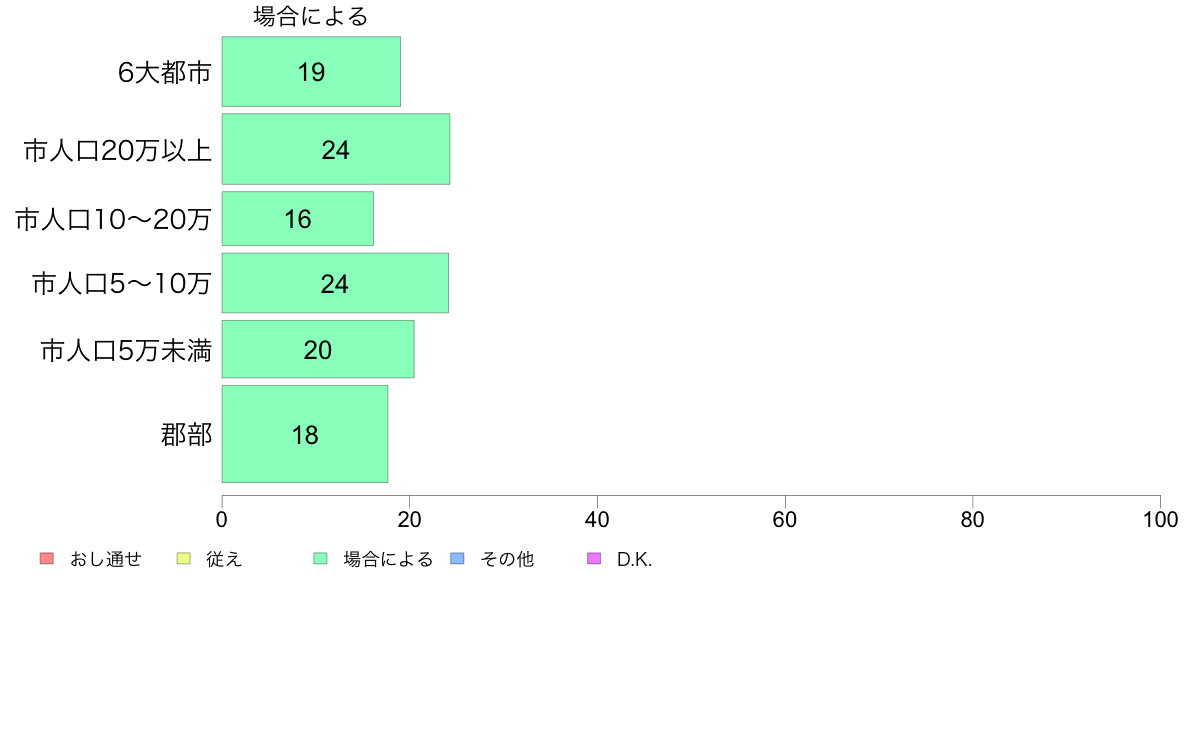
Task: Click the 市人口20万以上 bar showing 24
Action: point(336,149)
